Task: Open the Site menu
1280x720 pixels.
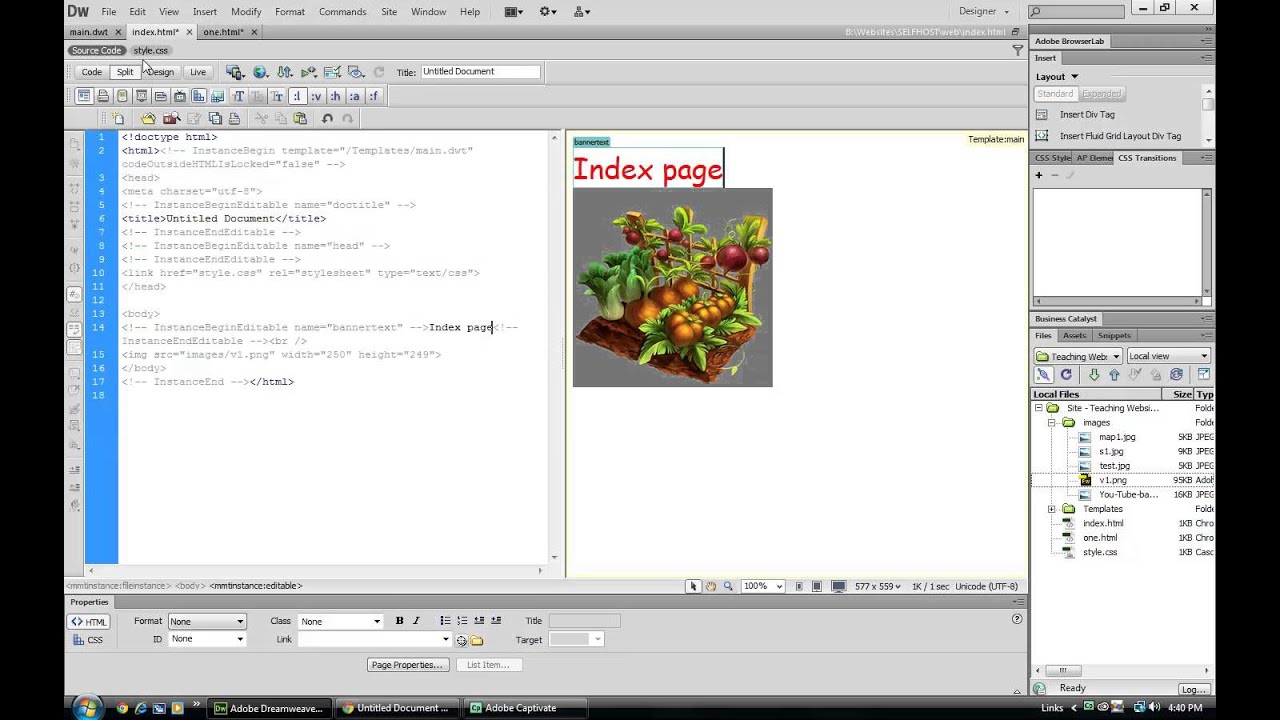Action: coord(389,11)
